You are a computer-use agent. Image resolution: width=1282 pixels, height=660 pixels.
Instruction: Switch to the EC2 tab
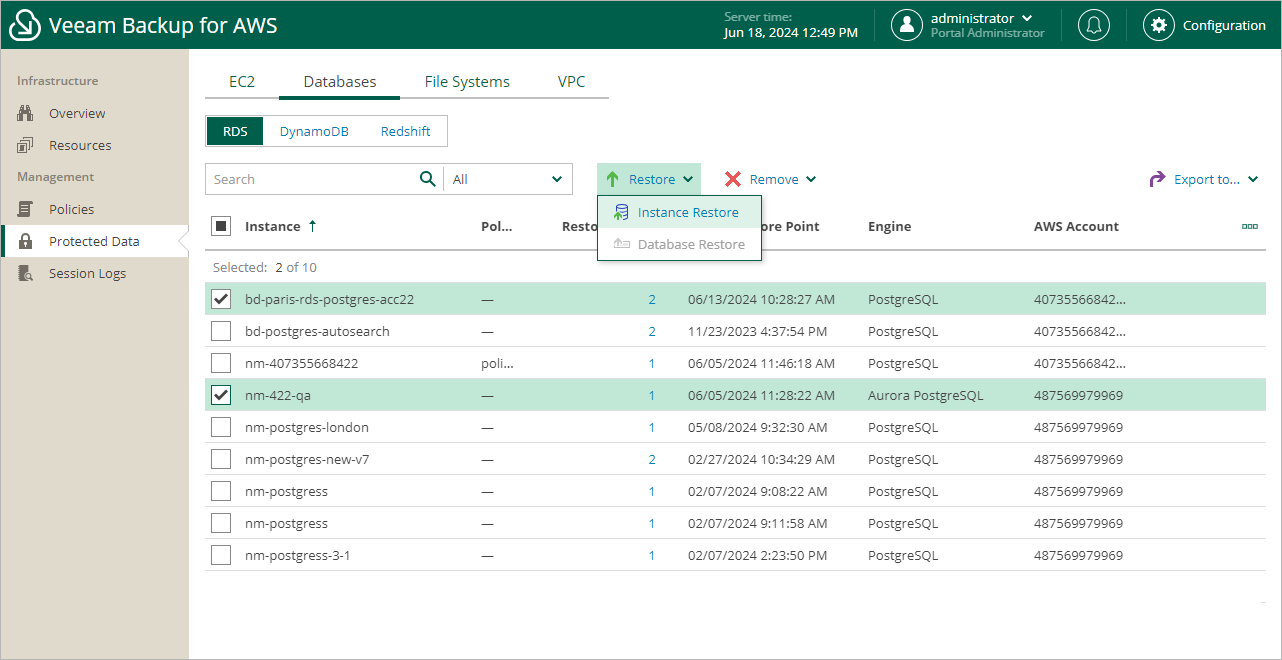click(242, 82)
